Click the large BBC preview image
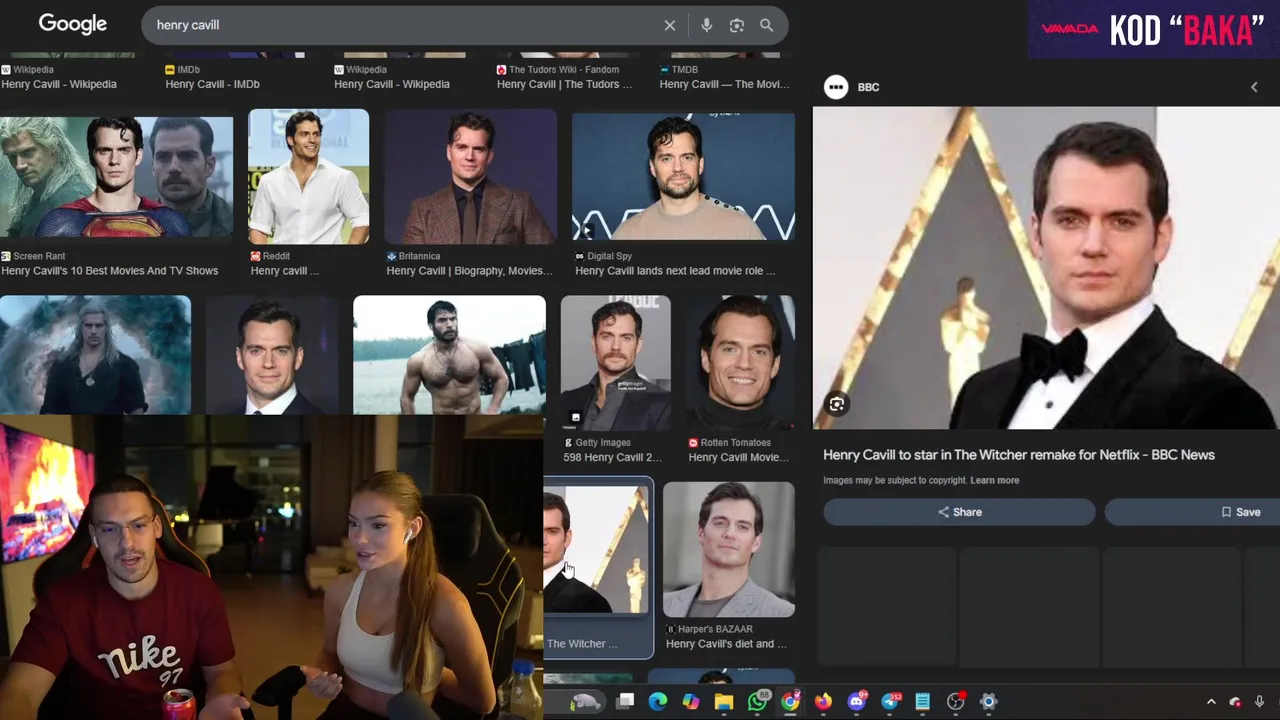The image size is (1280, 720). click(1046, 268)
